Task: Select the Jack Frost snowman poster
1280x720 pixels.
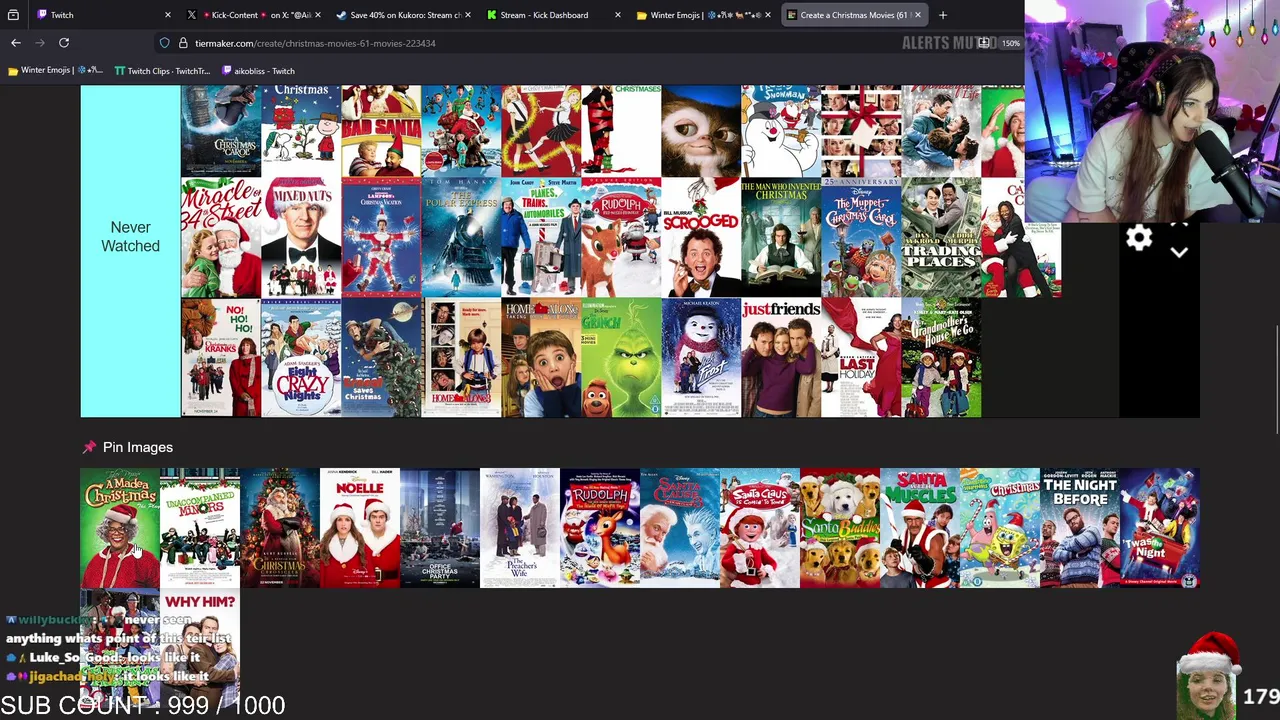Action: pos(701,357)
